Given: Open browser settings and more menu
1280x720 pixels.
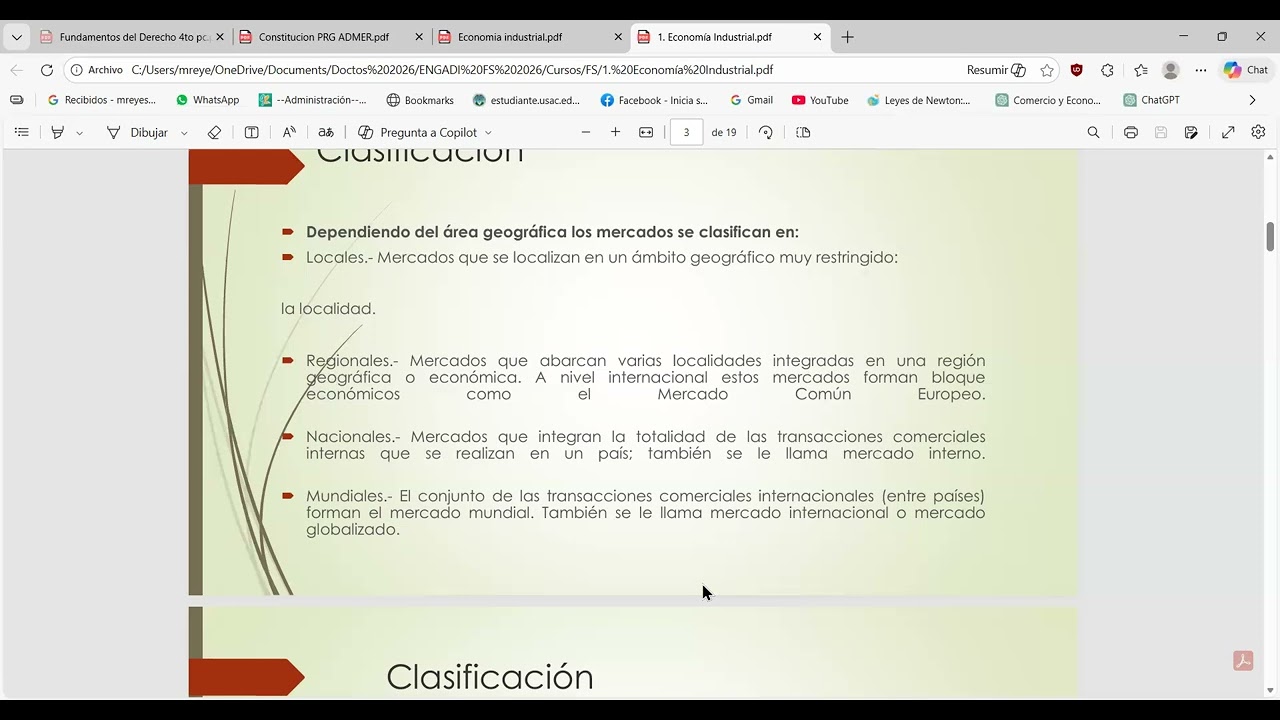Looking at the screenshot, I should [x=1201, y=70].
